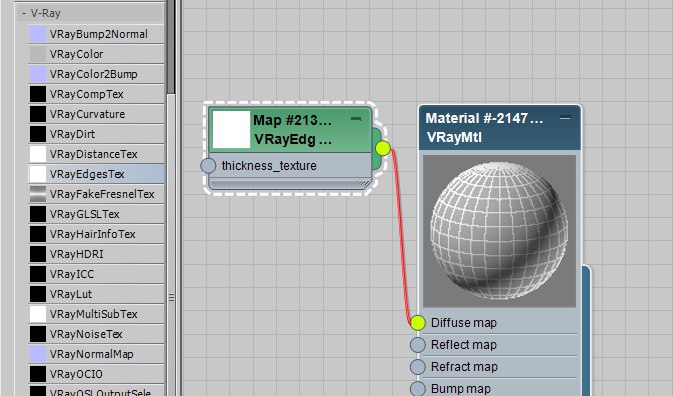Click the Bump map slot label

point(461,389)
